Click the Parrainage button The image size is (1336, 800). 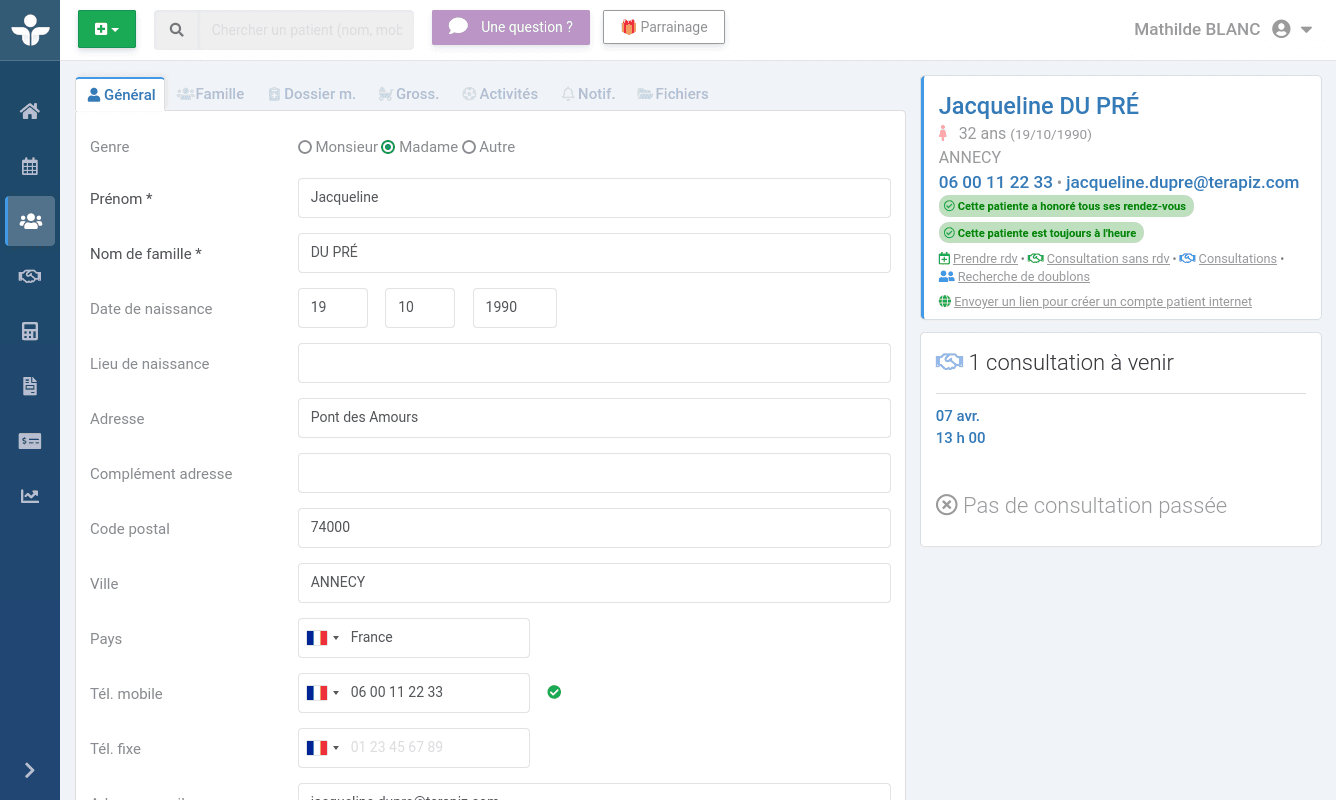pyautogui.click(x=664, y=27)
